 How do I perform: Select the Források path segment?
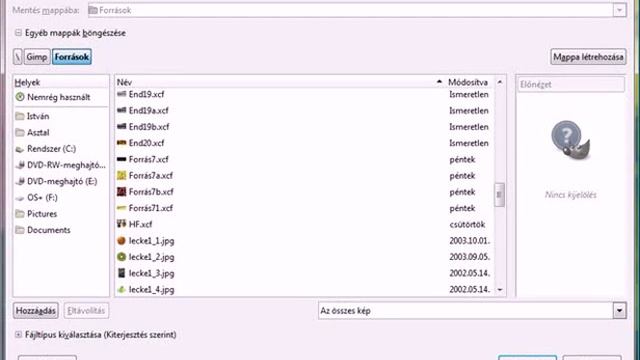point(72,57)
